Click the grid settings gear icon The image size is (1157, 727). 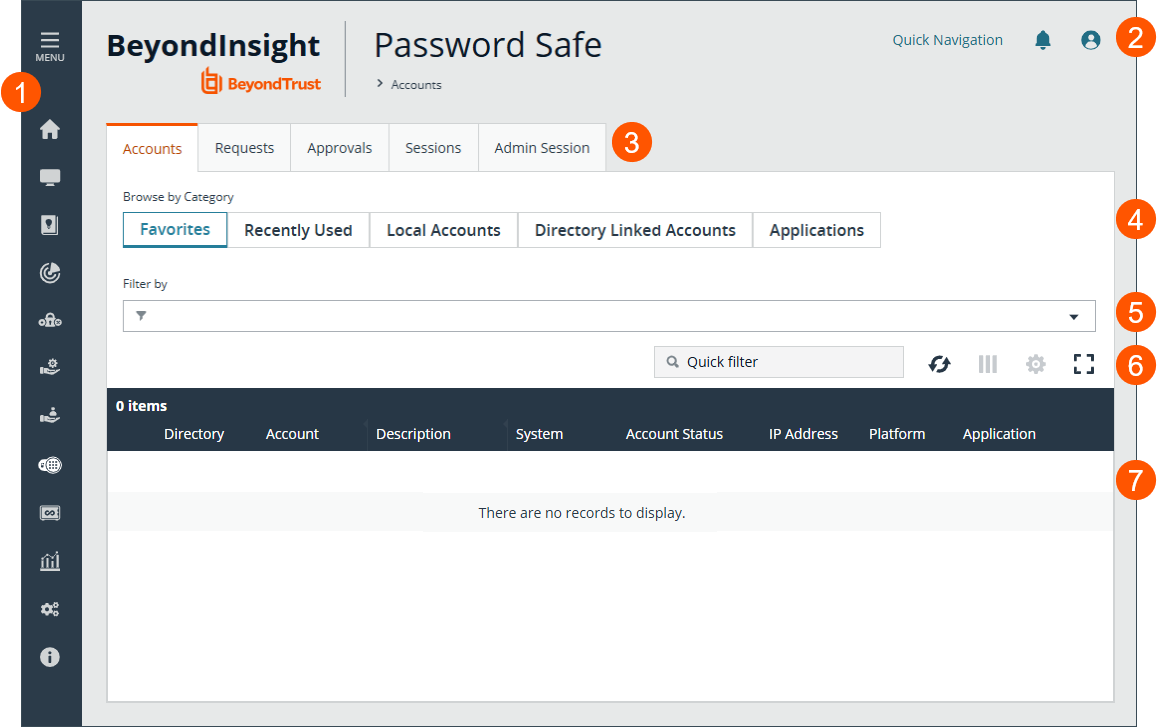[x=1035, y=363]
